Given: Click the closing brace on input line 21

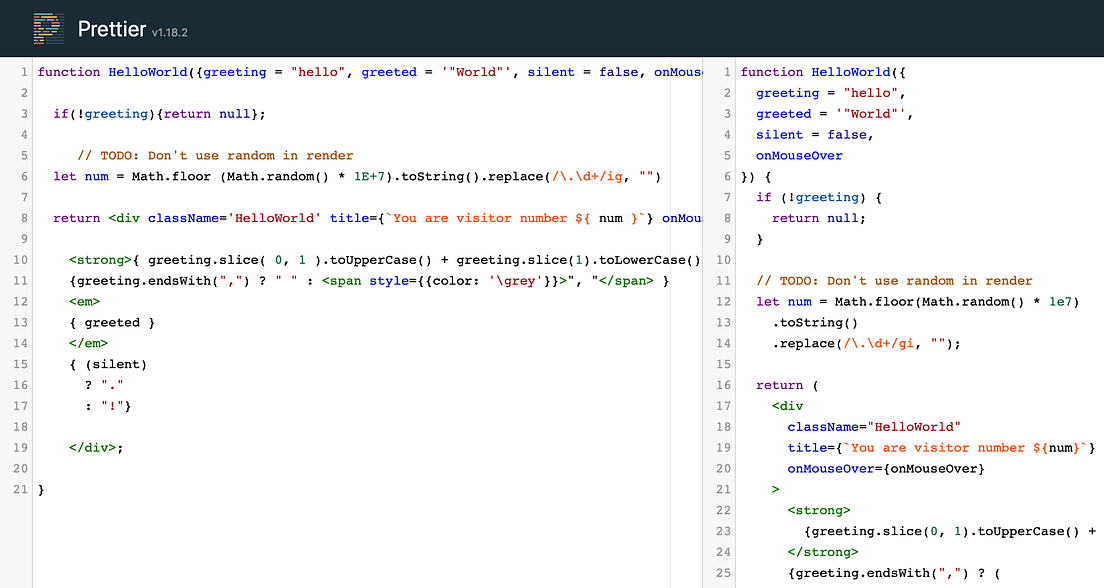Looking at the screenshot, I should tap(40, 489).
